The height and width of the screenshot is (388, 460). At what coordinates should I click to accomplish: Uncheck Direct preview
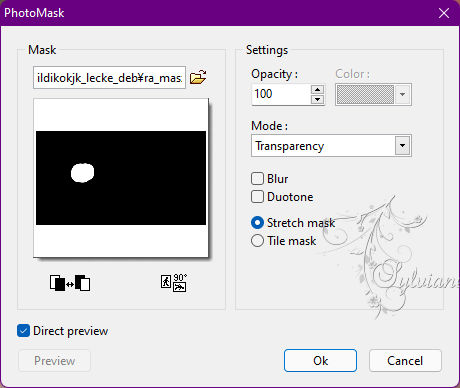[23, 331]
